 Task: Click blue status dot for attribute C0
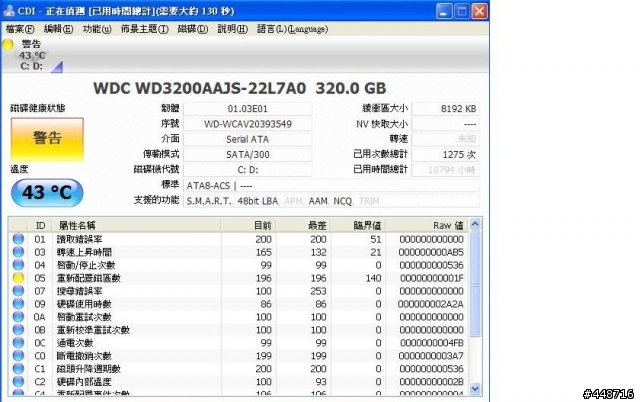[x=18, y=355]
